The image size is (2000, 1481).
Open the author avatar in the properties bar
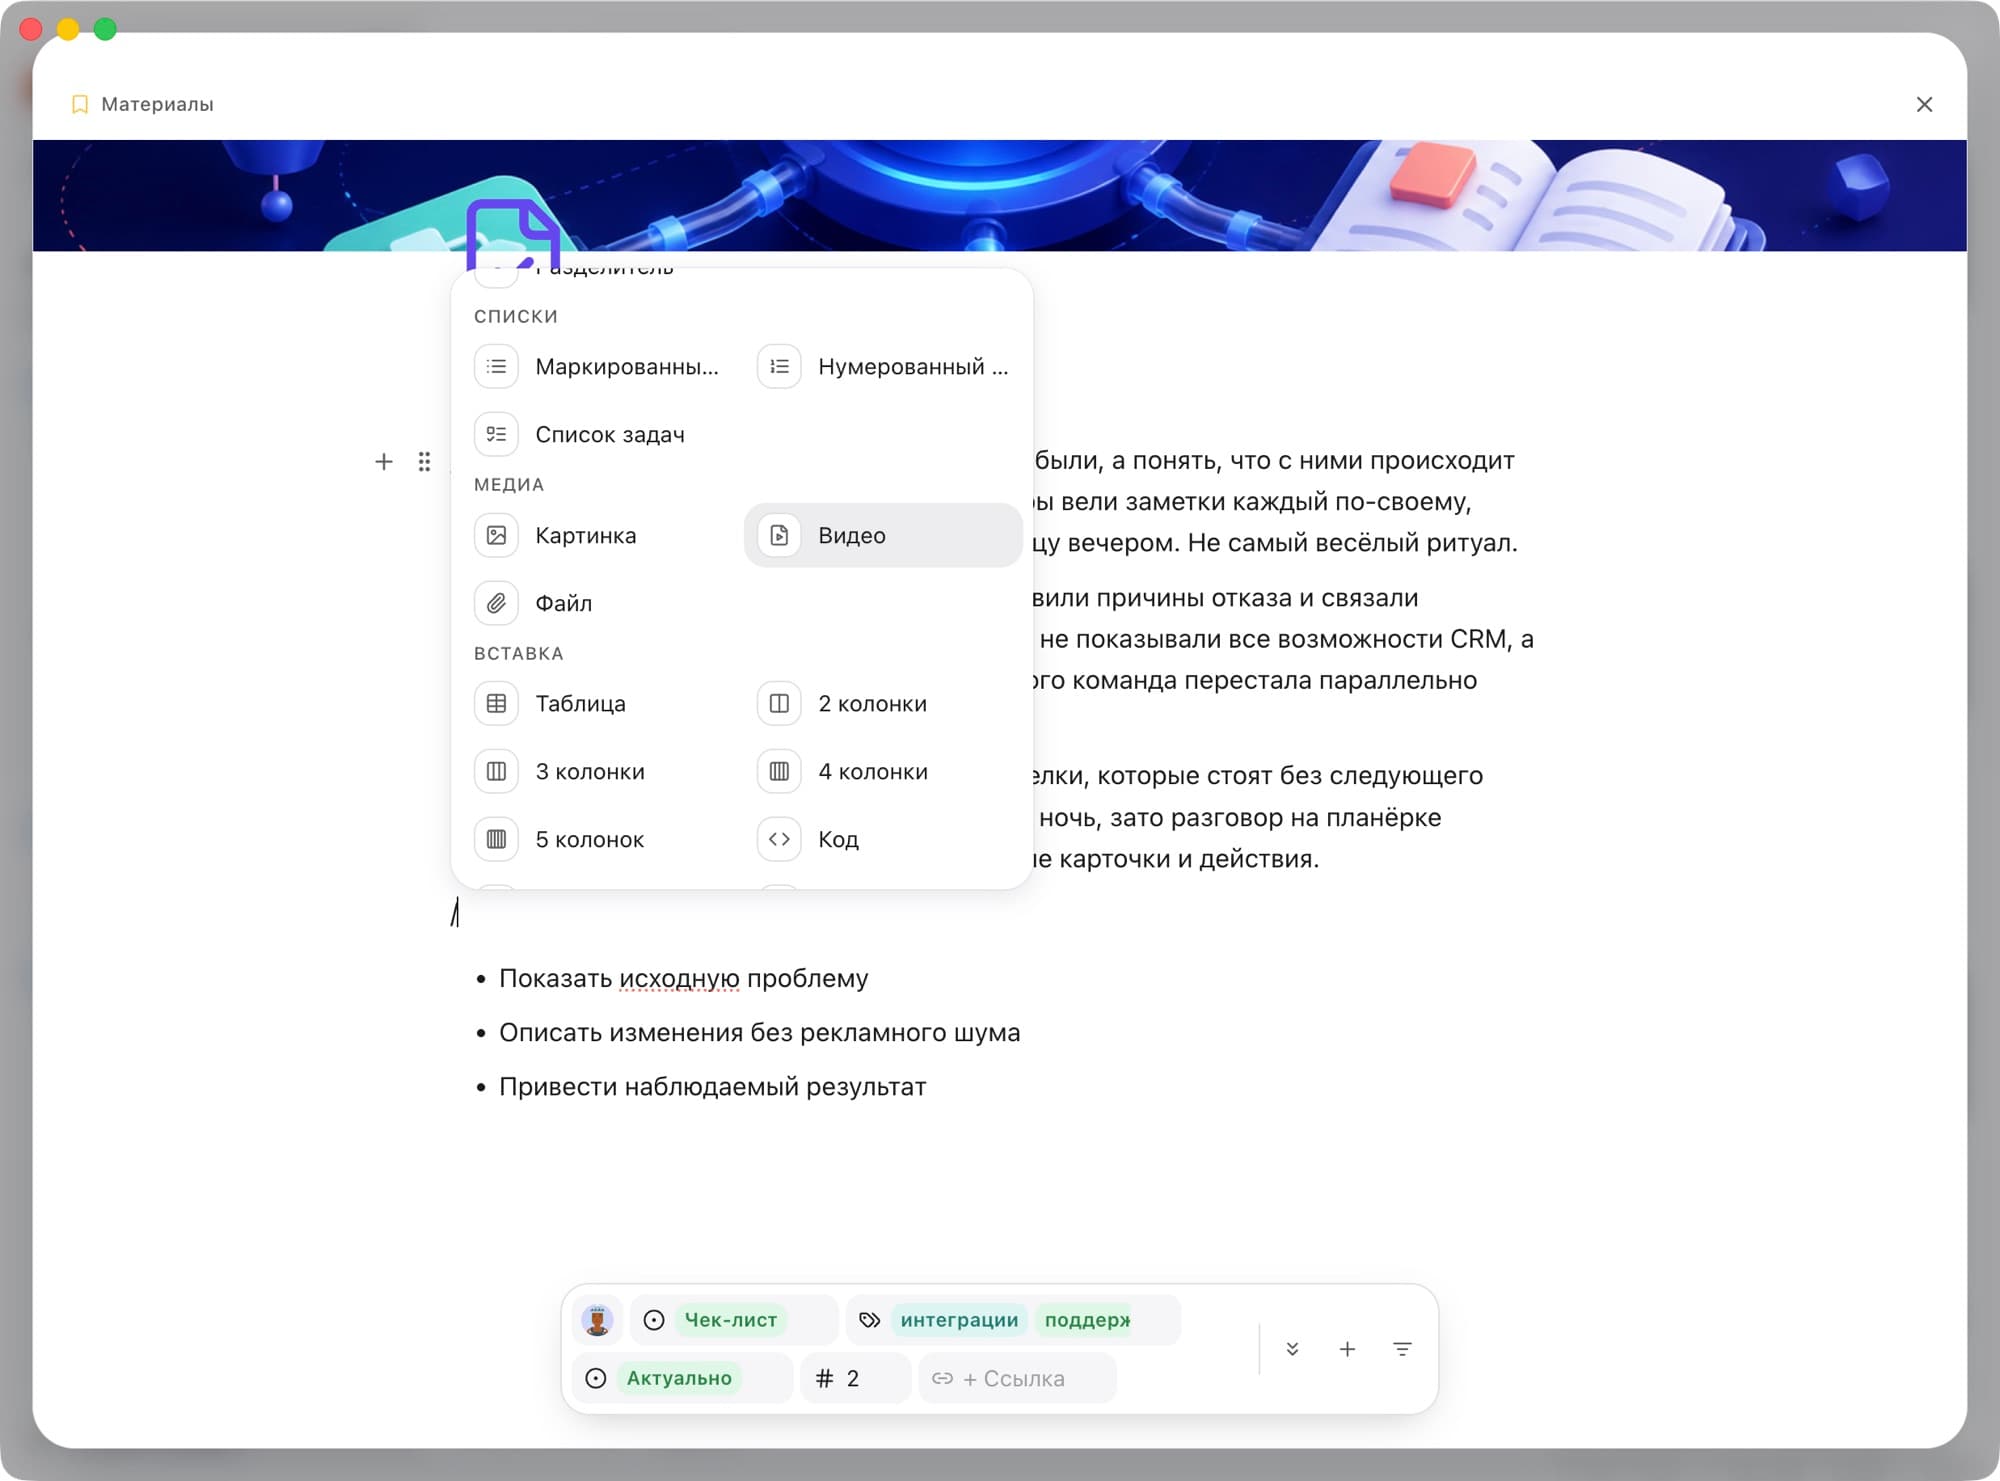pyautogui.click(x=597, y=1320)
